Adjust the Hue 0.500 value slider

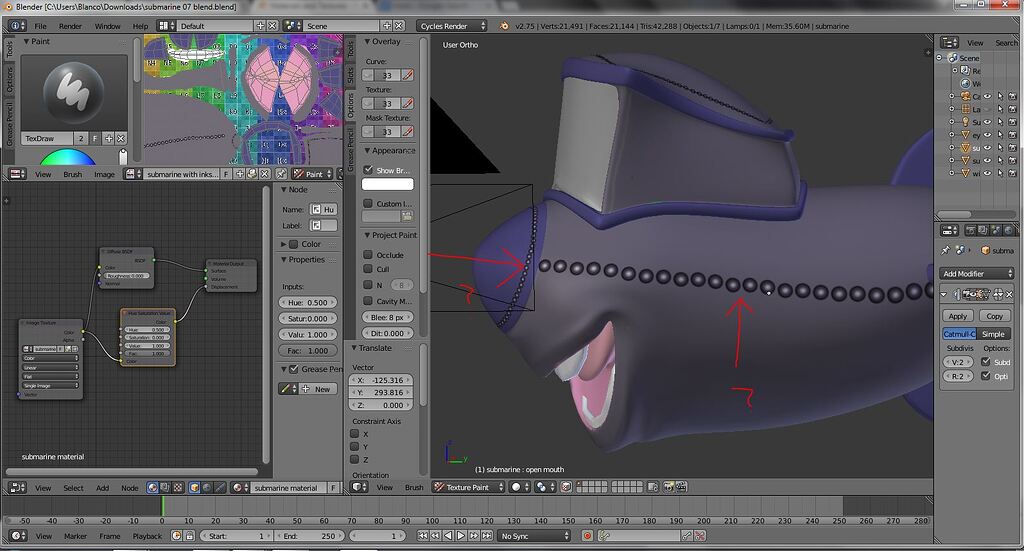click(x=308, y=302)
